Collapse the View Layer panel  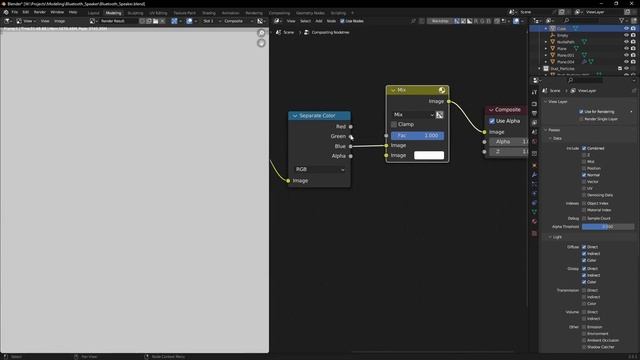pyautogui.click(x=546, y=102)
